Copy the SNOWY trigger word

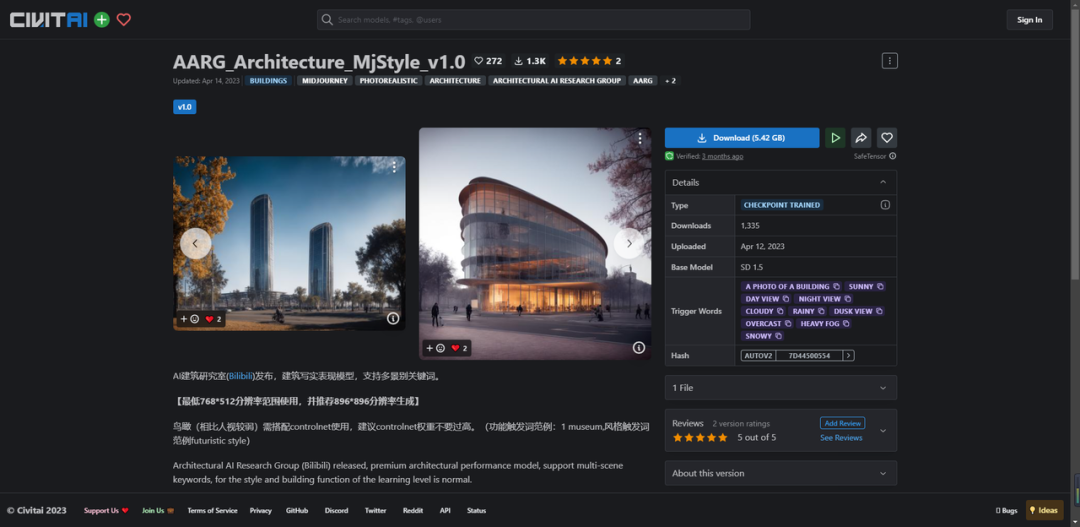[x=778, y=336]
